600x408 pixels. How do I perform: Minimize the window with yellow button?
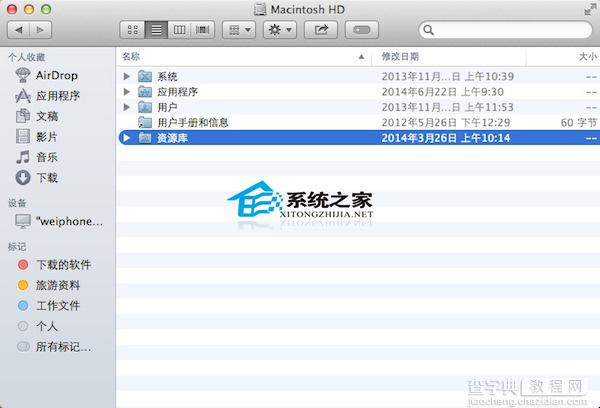(29, 9)
